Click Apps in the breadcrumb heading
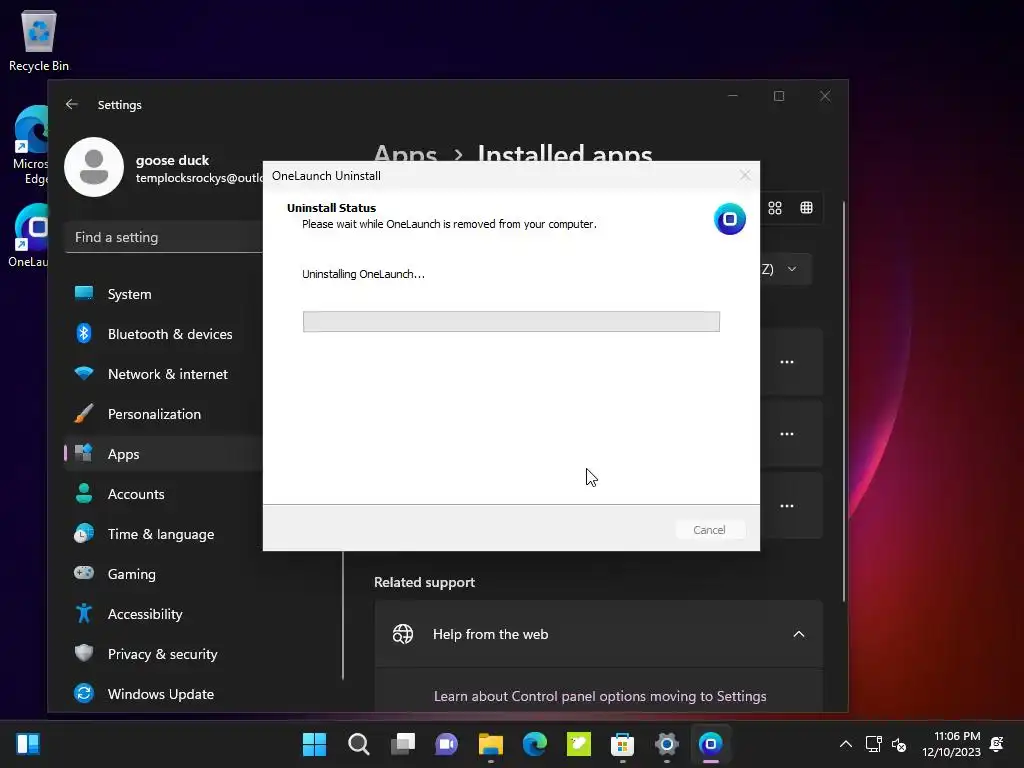Viewport: 1024px width, 768px height. click(x=406, y=155)
